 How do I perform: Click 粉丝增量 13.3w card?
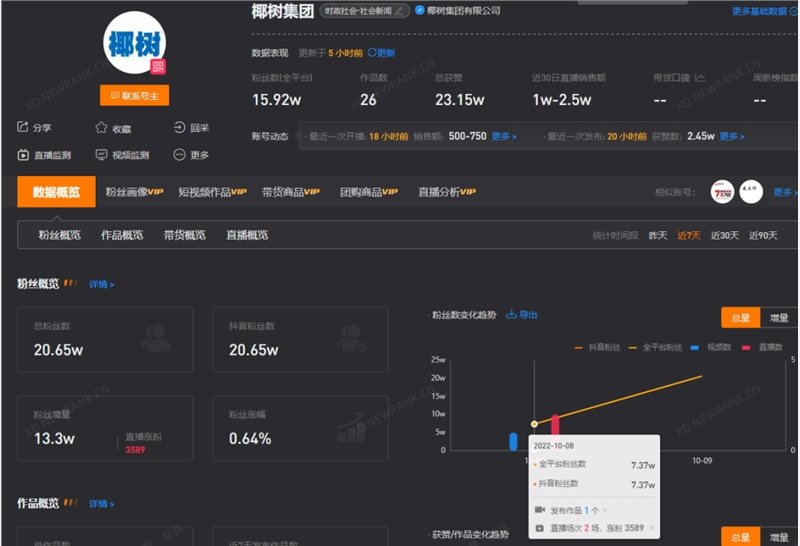[105, 428]
